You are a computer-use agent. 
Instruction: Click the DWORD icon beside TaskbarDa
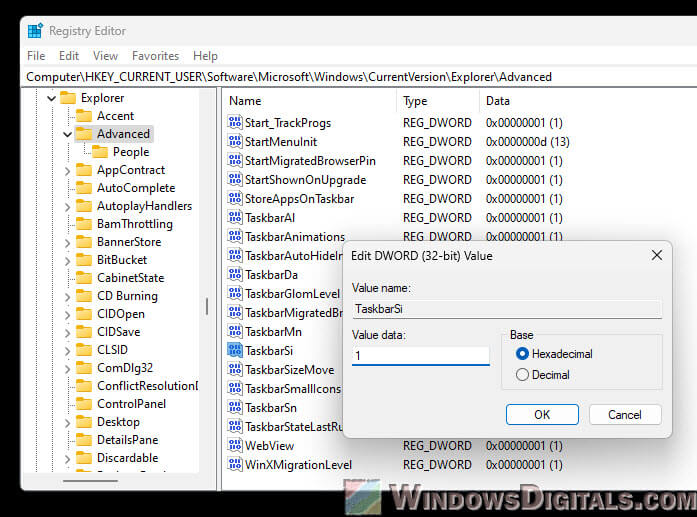(x=235, y=275)
